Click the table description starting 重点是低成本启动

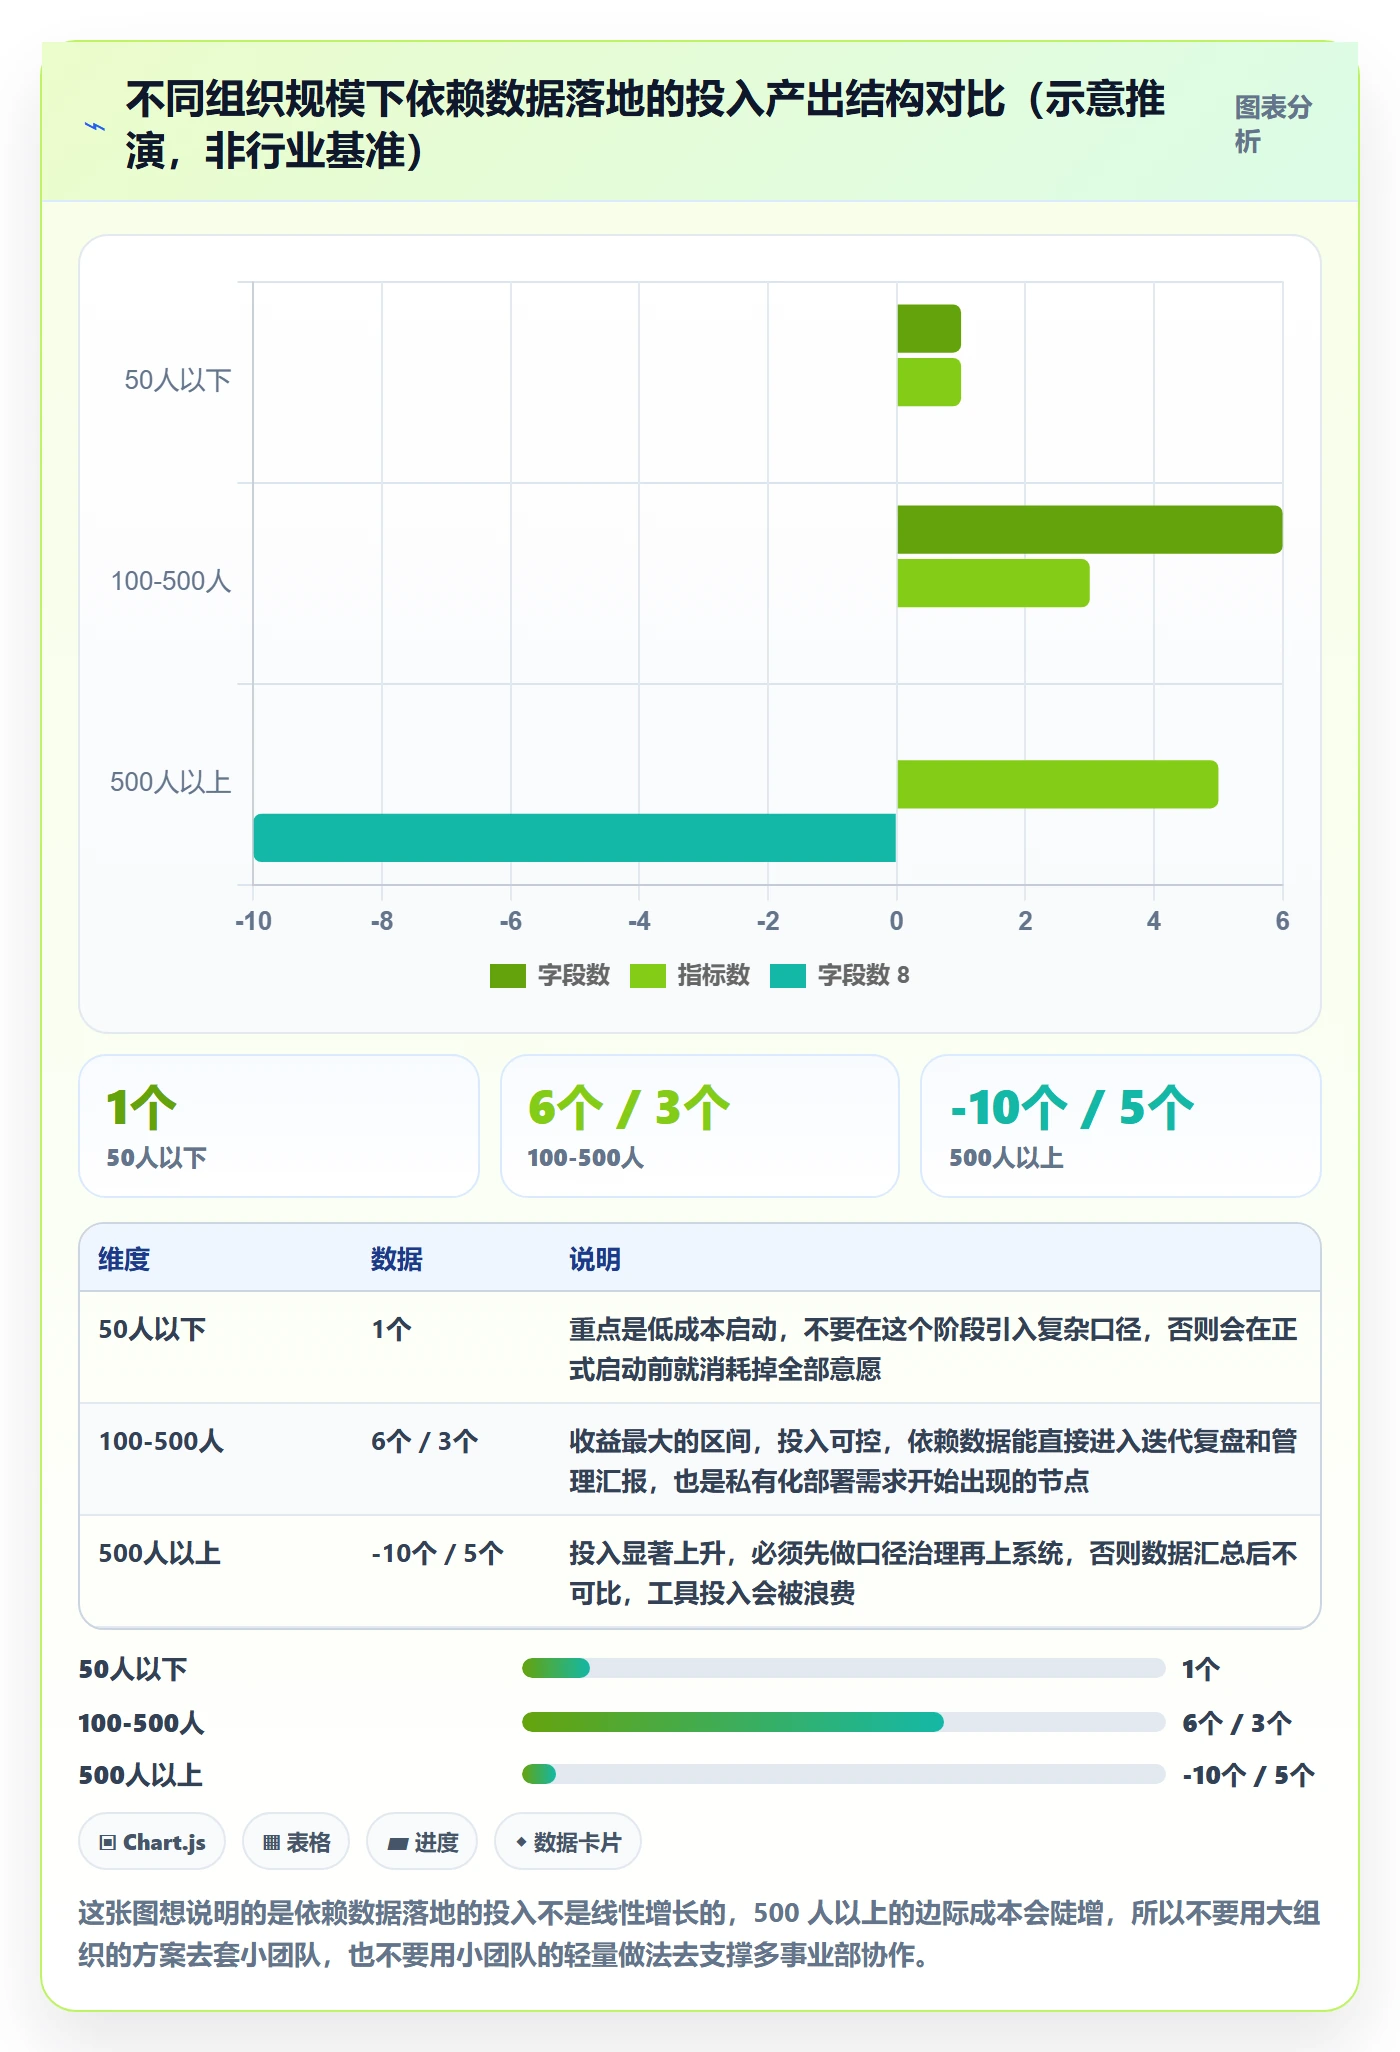click(933, 1349)
